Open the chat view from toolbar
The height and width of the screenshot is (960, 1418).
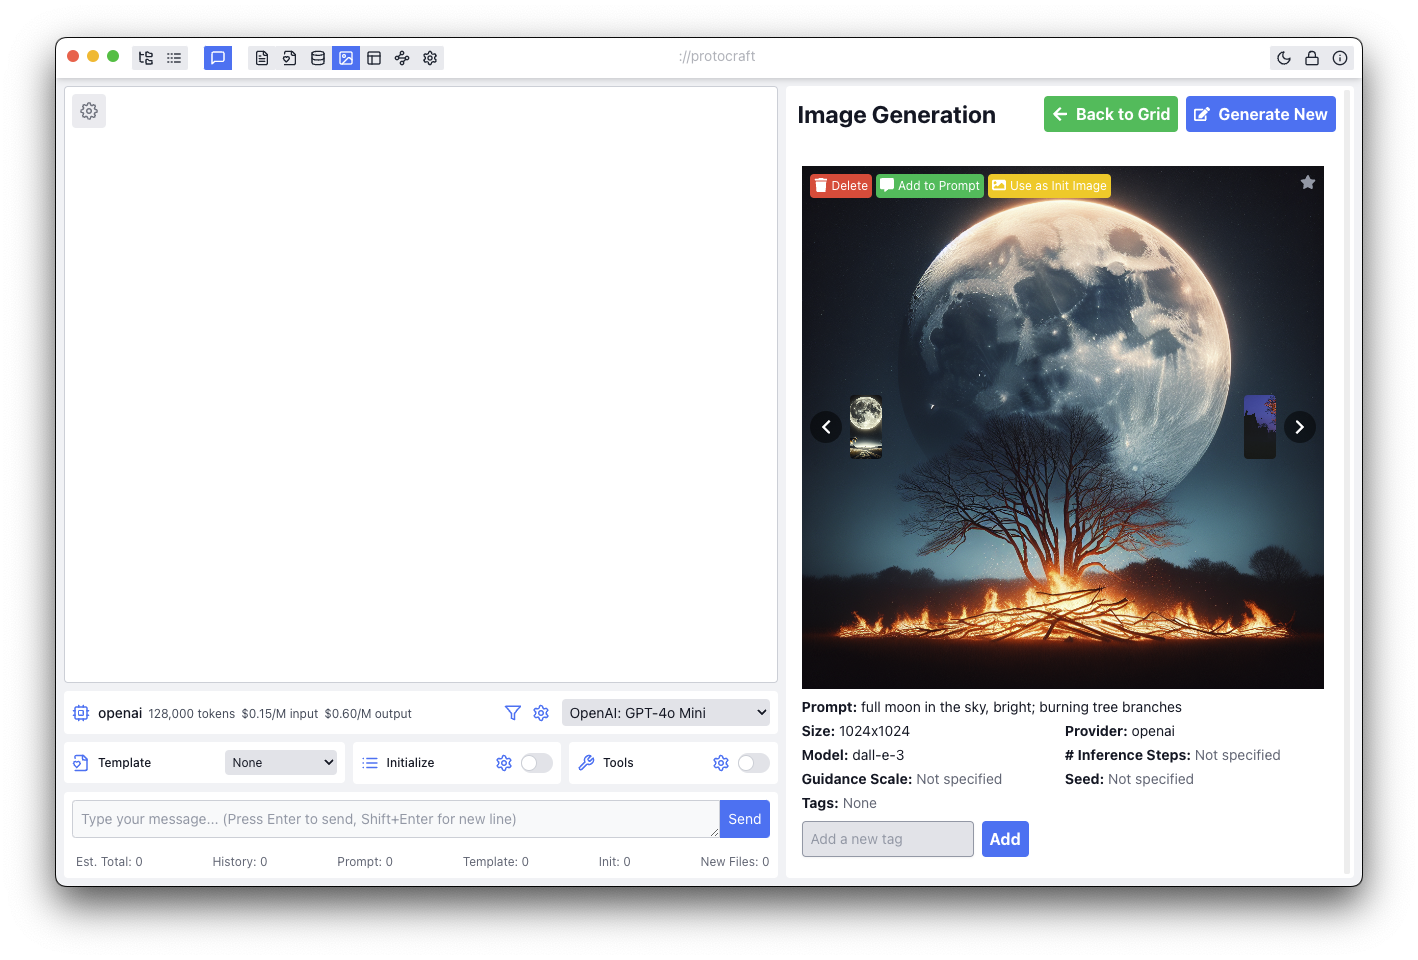click(218, 58)
